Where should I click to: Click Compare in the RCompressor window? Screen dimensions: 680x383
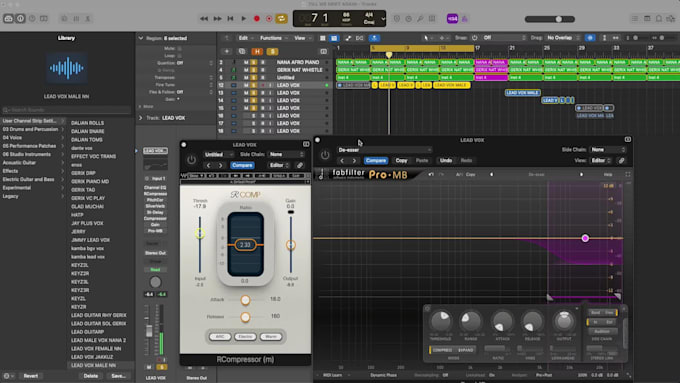pyautogui.click(x=242, y=165)
